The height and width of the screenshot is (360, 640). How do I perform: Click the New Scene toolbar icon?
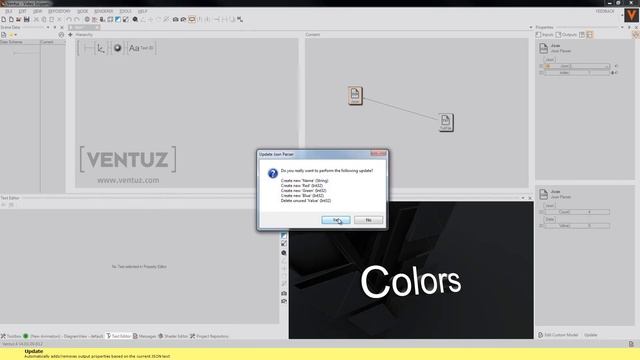pos(4,19)
